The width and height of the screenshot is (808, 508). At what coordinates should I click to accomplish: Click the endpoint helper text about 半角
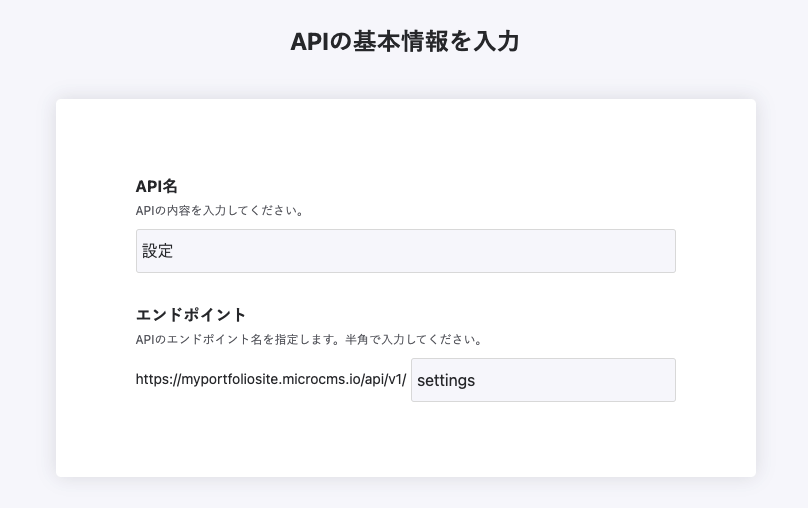click(309, 340)
